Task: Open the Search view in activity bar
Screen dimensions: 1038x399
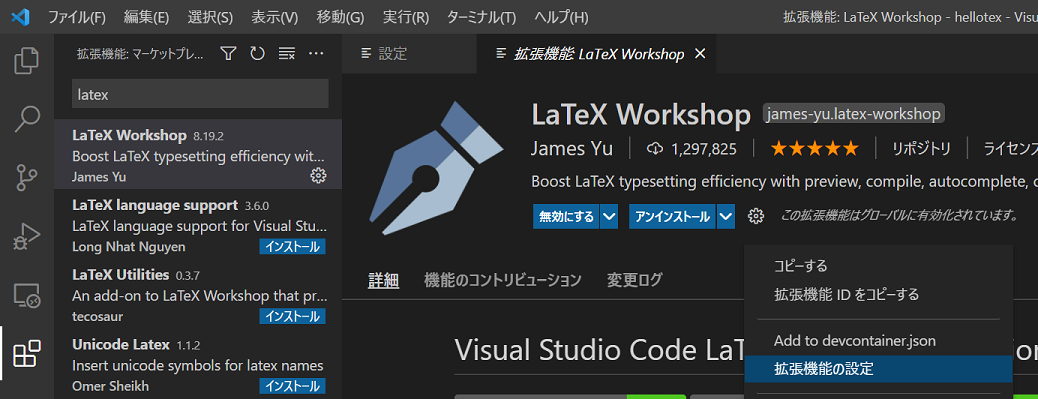Action: tap(27, 119)
